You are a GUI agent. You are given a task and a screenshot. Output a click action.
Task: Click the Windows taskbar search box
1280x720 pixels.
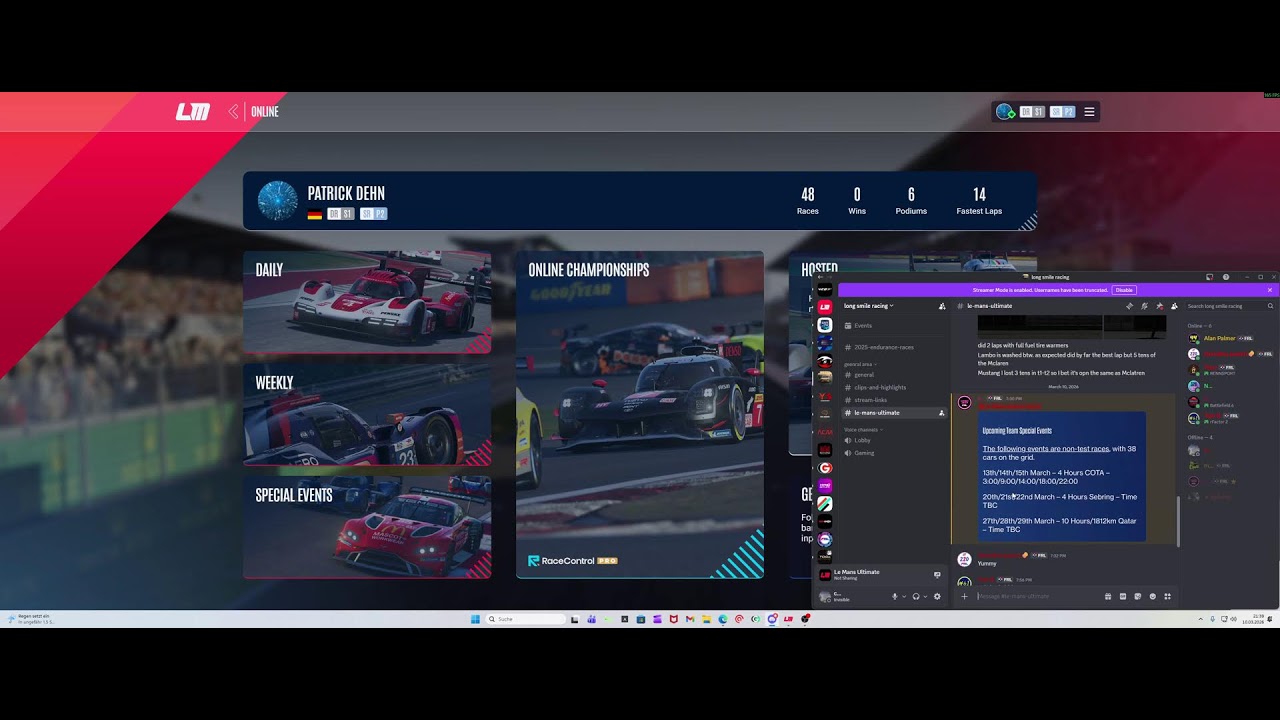pyautogui.click(x=526, y=619)
